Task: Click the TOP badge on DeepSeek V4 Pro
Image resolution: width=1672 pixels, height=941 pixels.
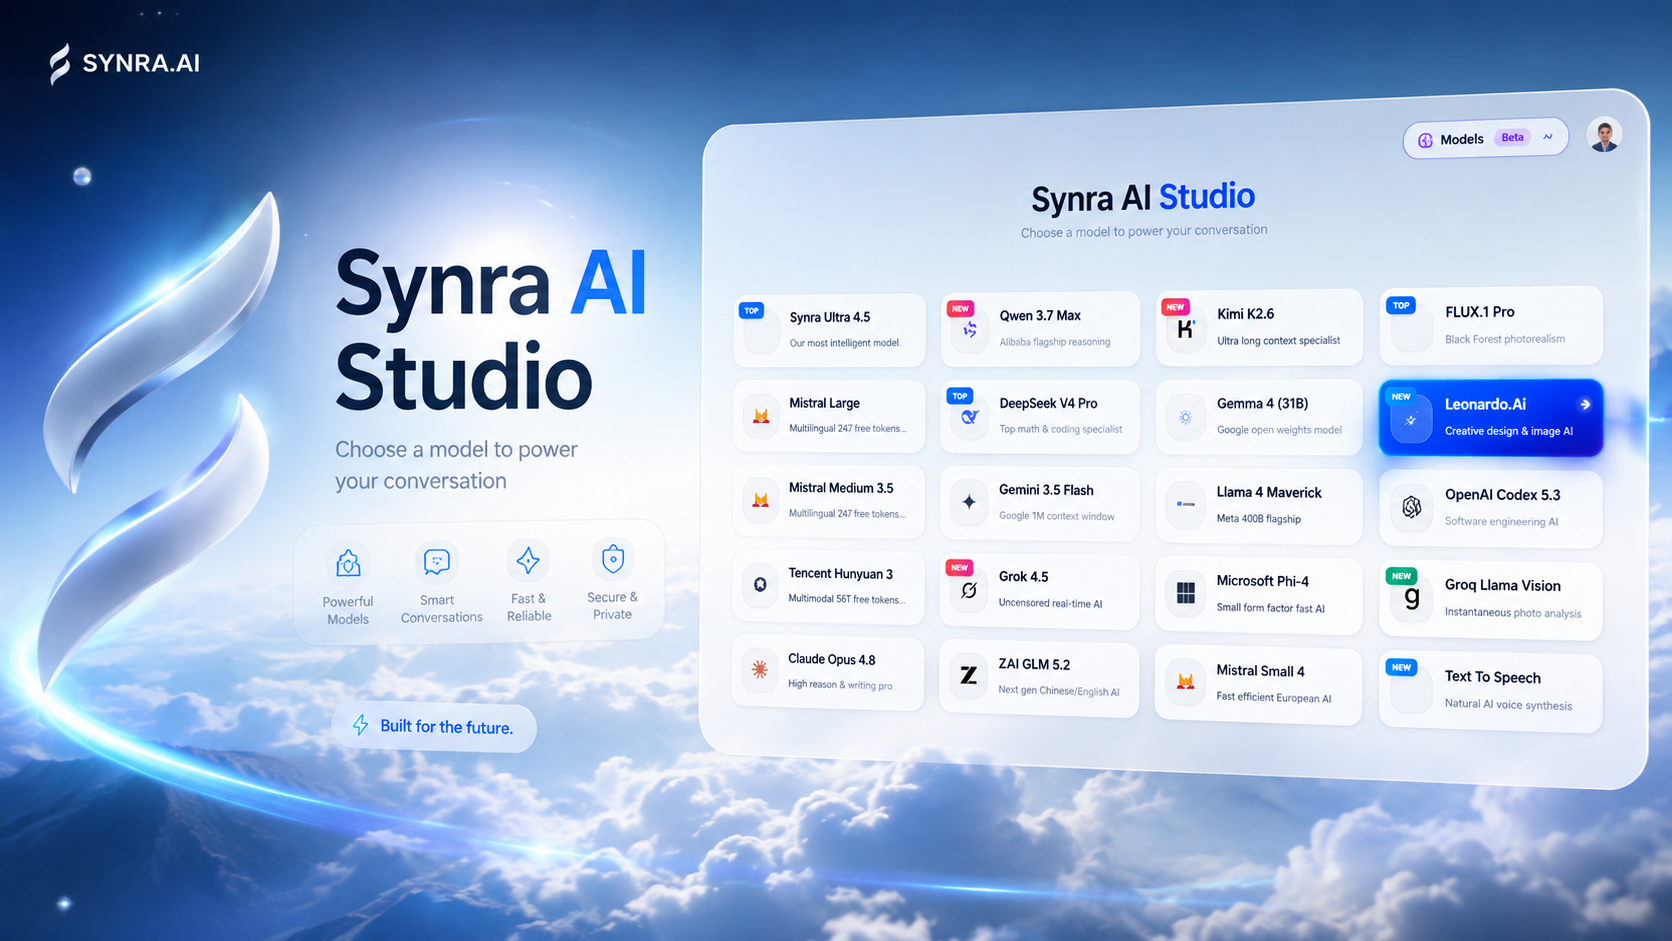Action: click(960, 396)
